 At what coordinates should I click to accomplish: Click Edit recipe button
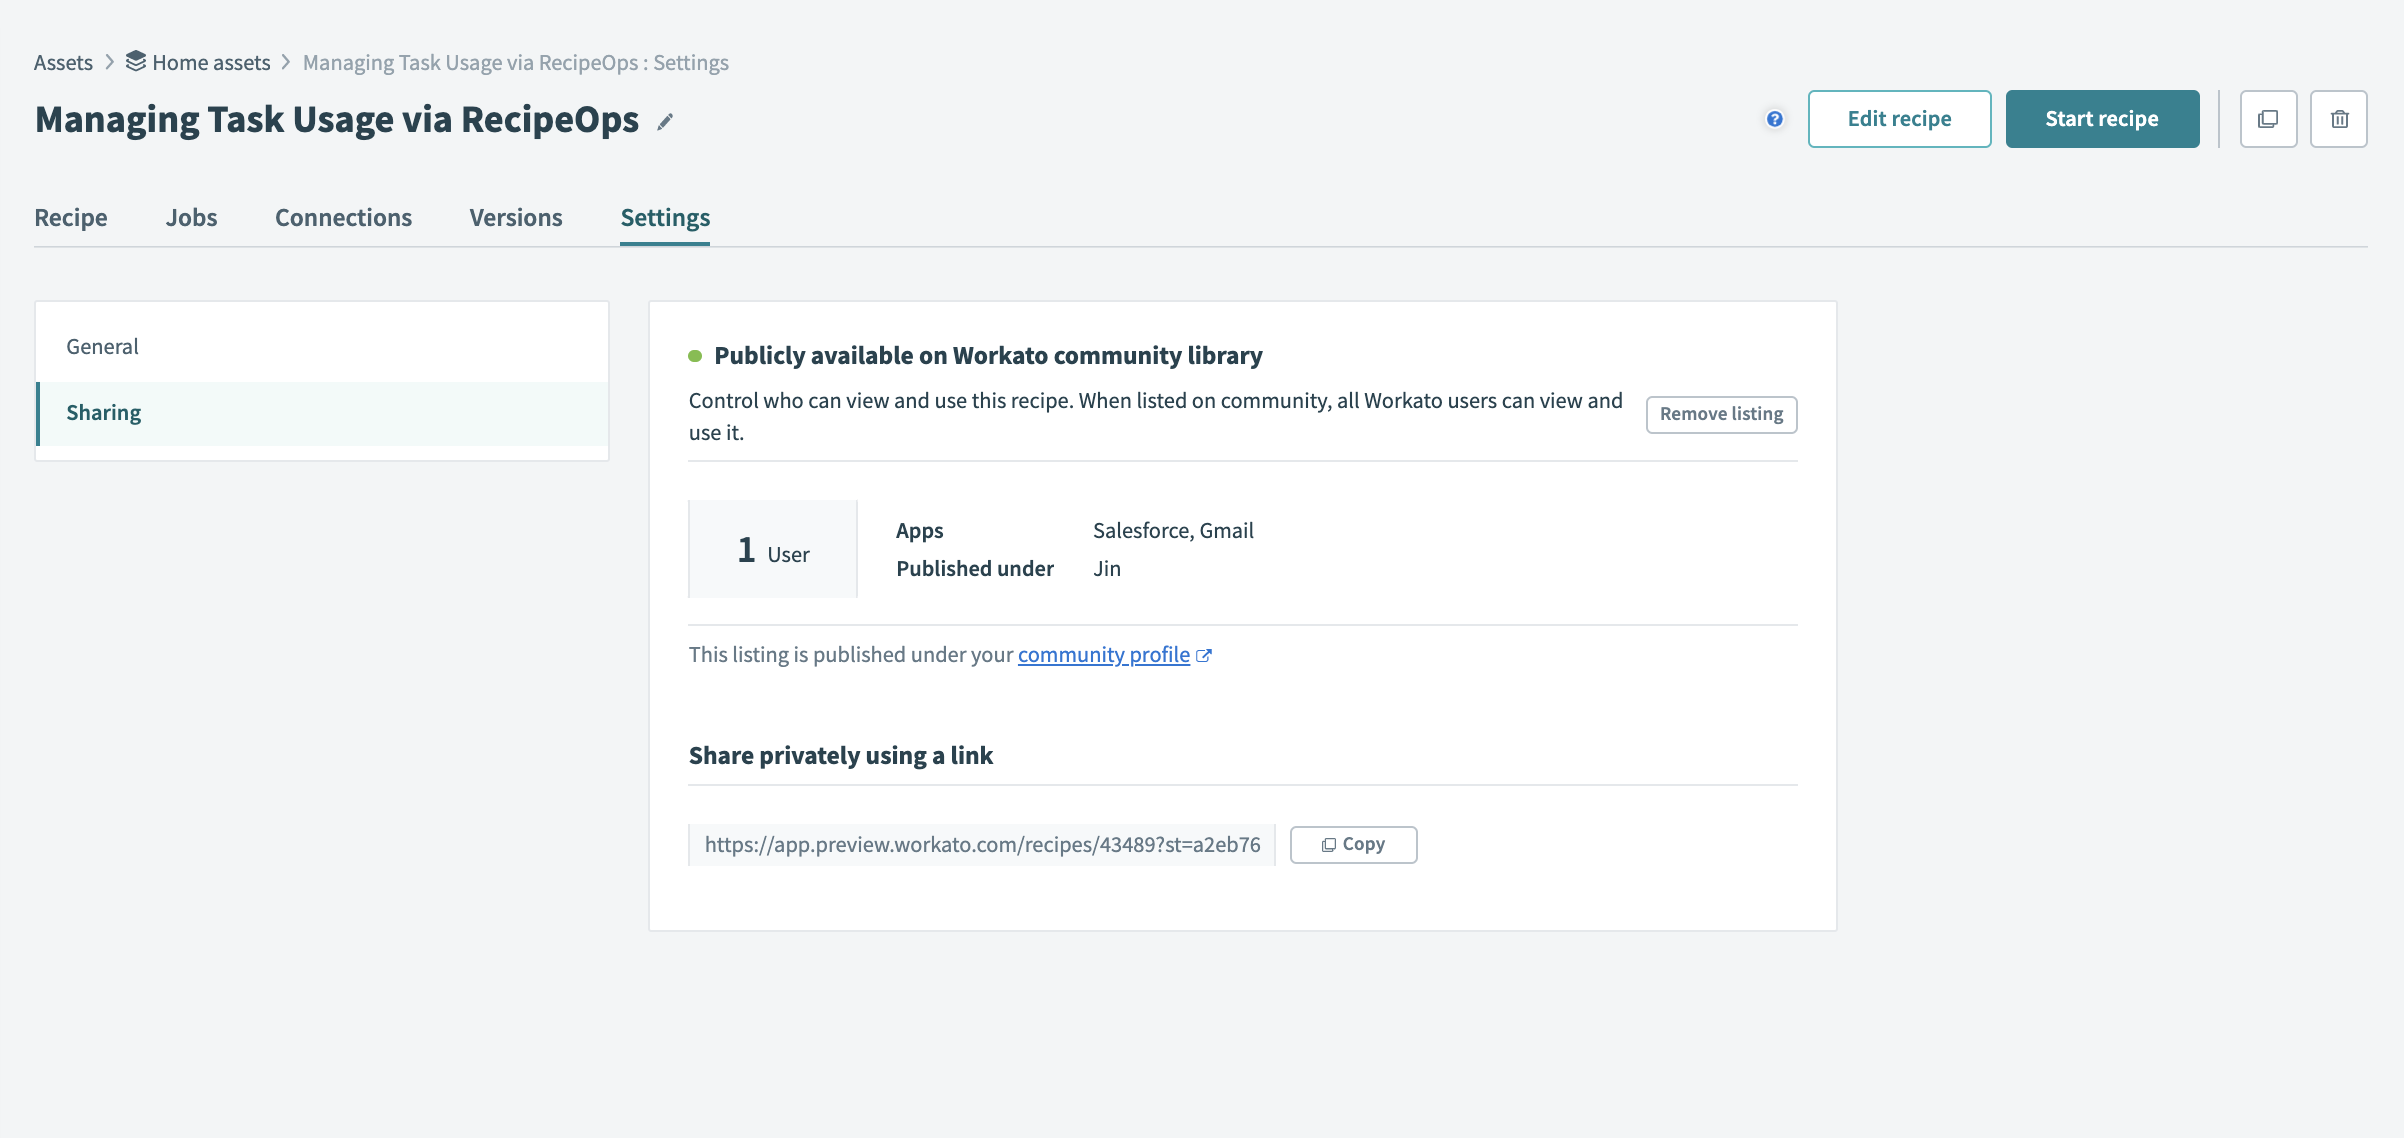pyautogui.click(x=1900, y=118)
